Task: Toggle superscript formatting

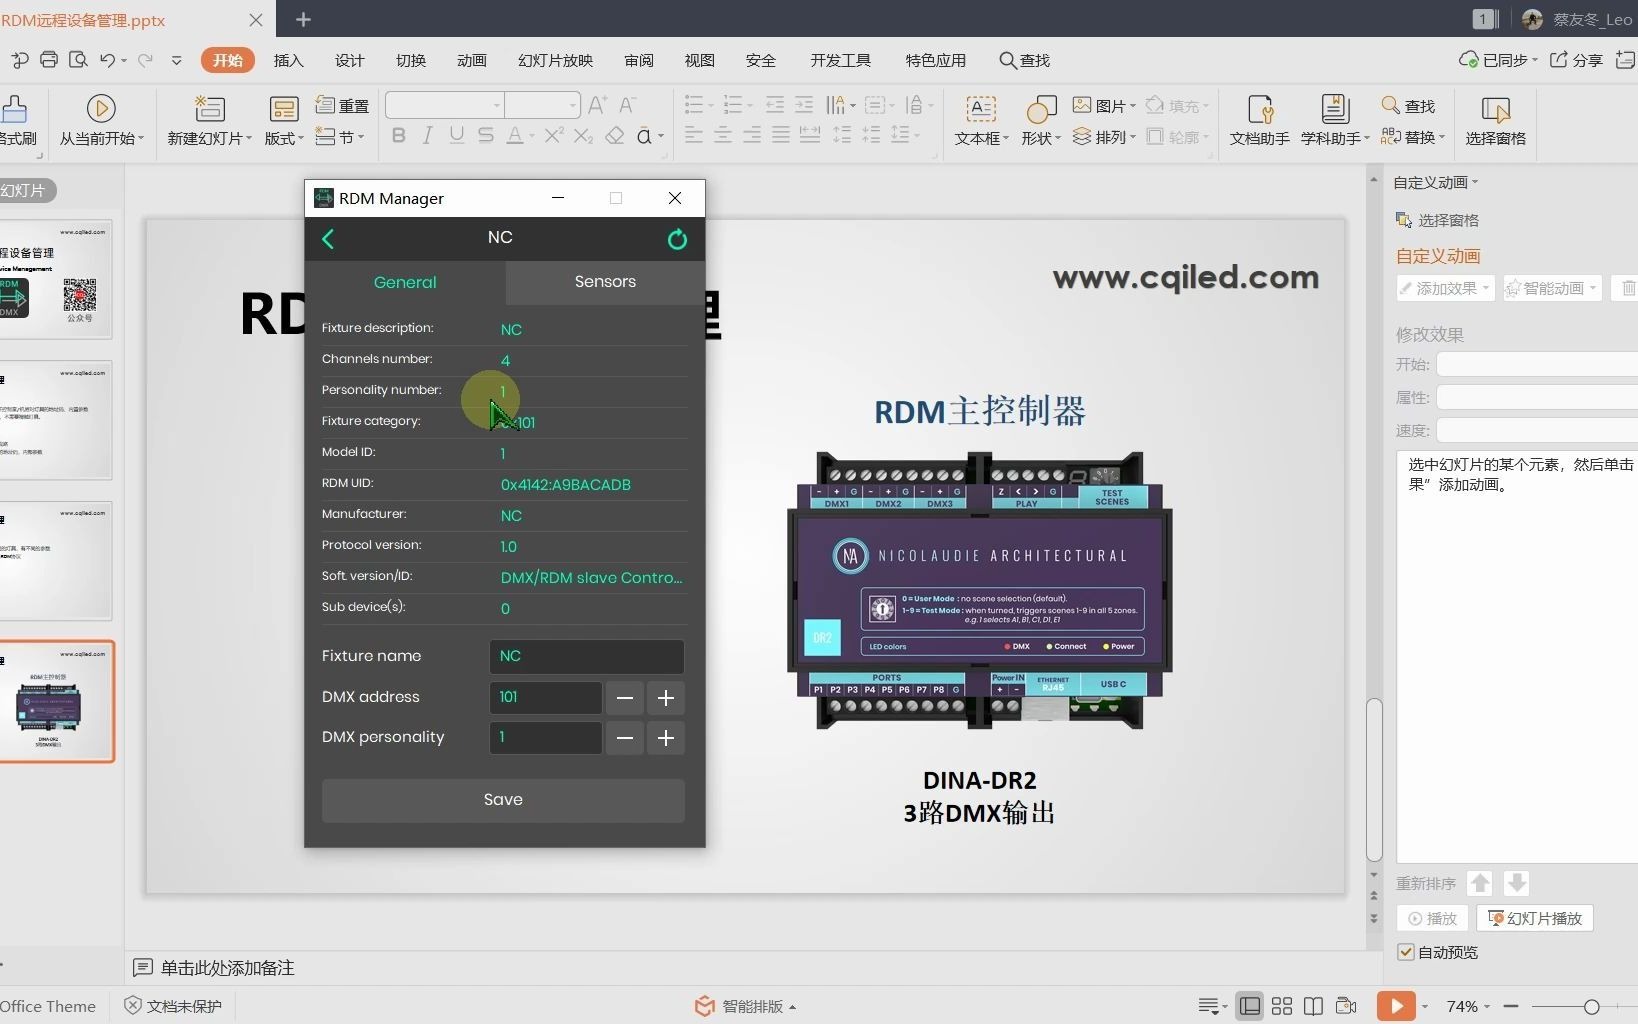Action: tap(554, 135)
